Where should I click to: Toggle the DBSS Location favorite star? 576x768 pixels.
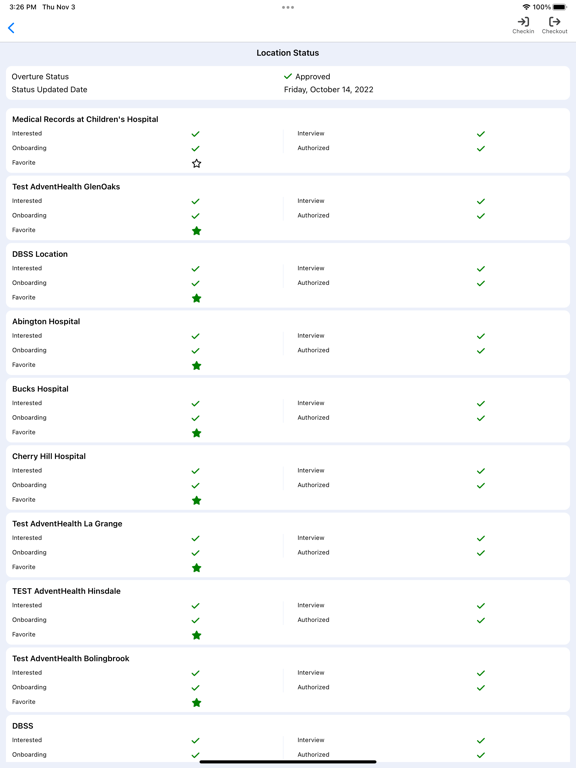coord(196,298)
